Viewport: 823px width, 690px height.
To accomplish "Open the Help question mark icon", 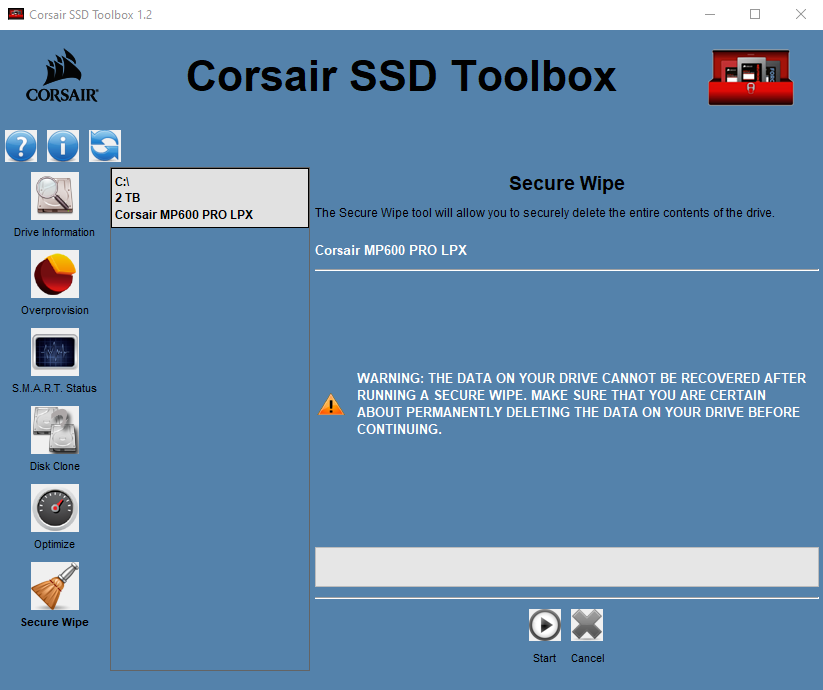I will click(x=21, y=146).
